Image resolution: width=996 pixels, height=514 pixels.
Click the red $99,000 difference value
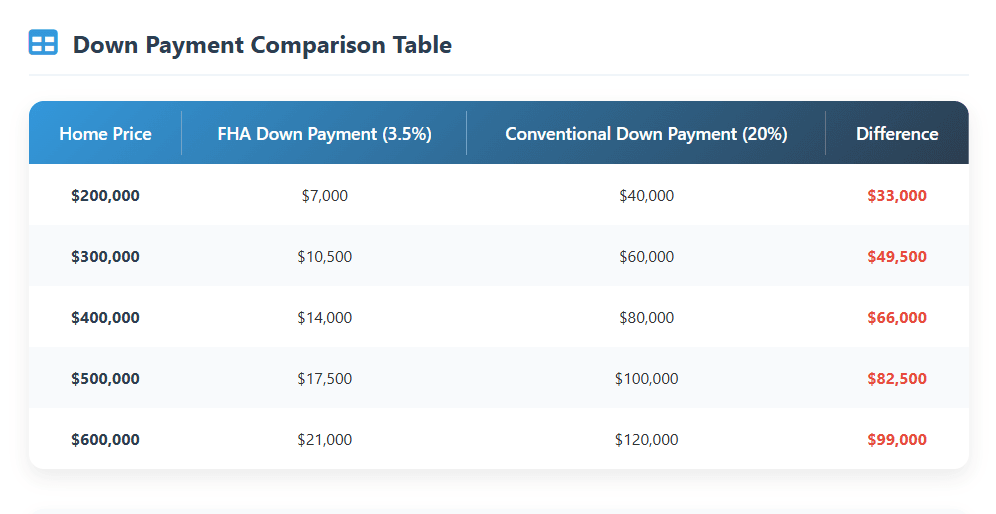pyautogui.click(x=897, y=440)
